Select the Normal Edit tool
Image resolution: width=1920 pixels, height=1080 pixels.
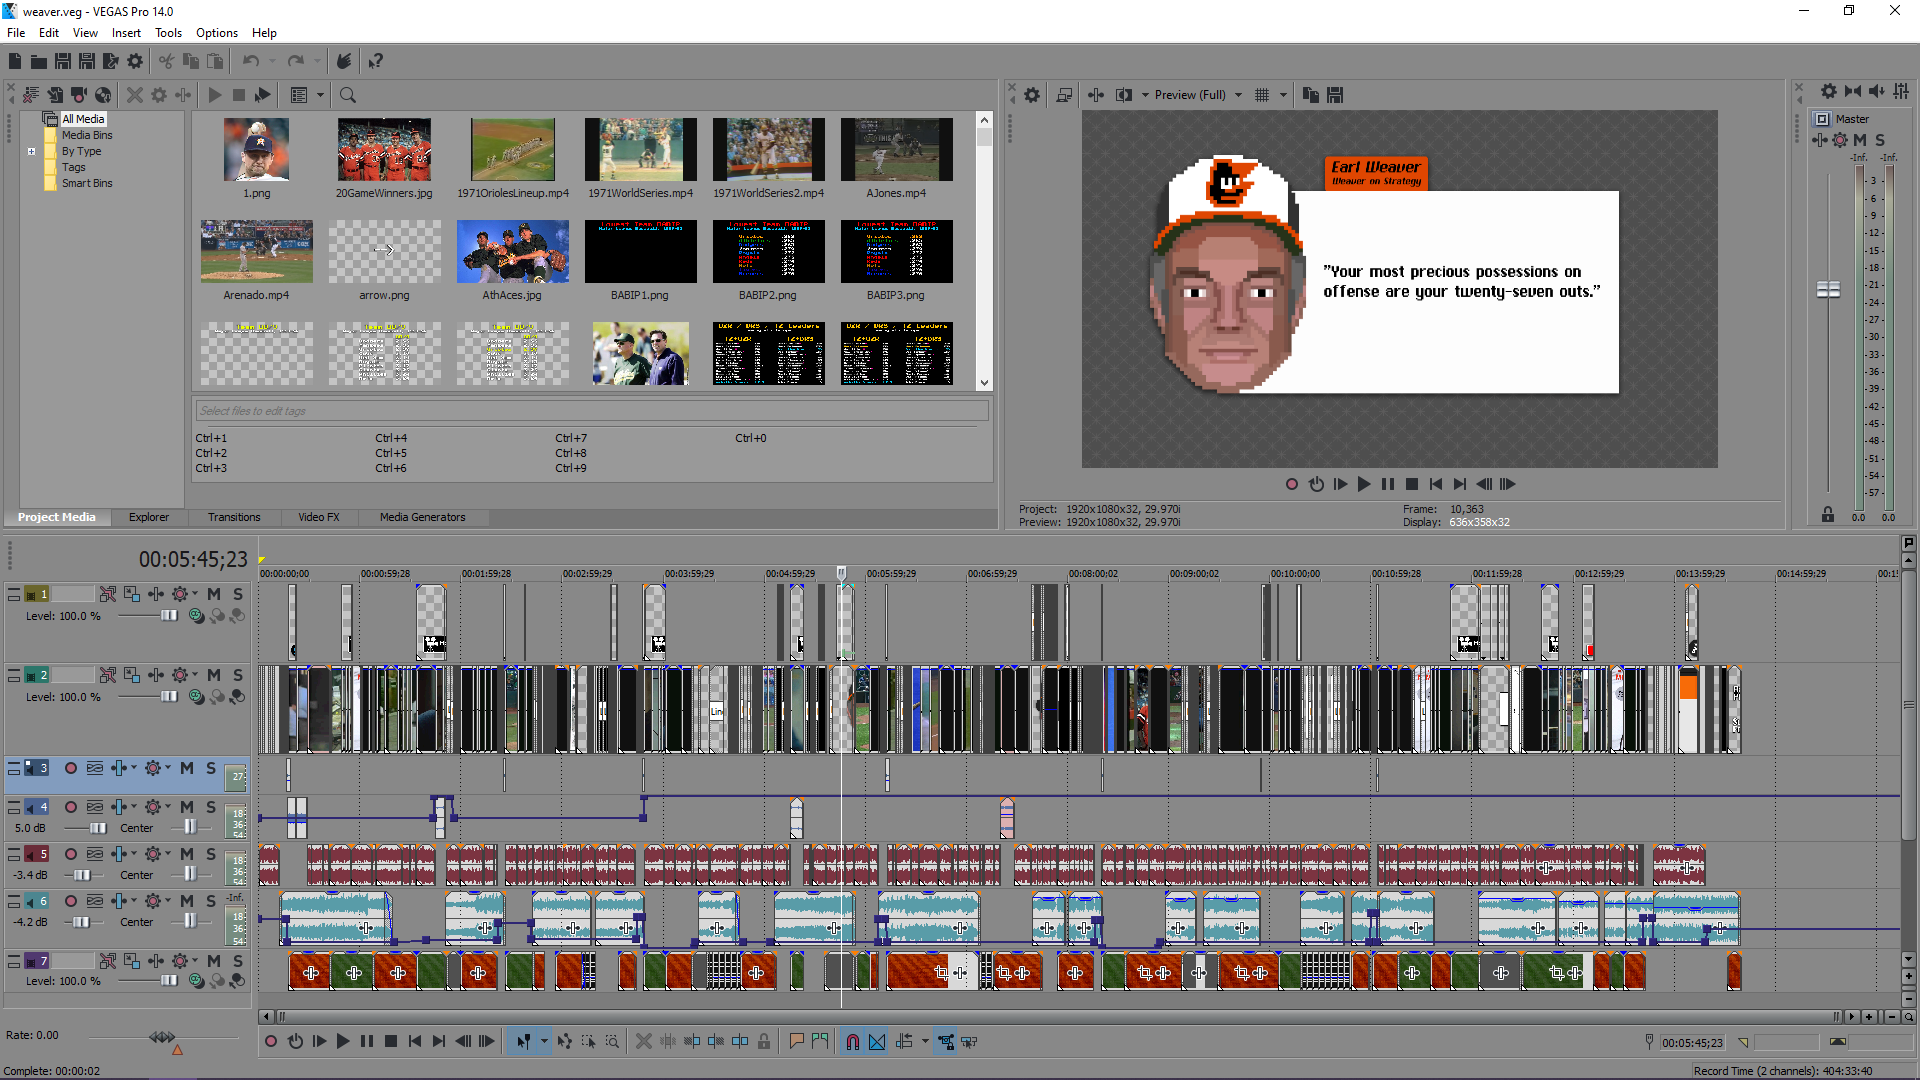(x=523, y=1042)
